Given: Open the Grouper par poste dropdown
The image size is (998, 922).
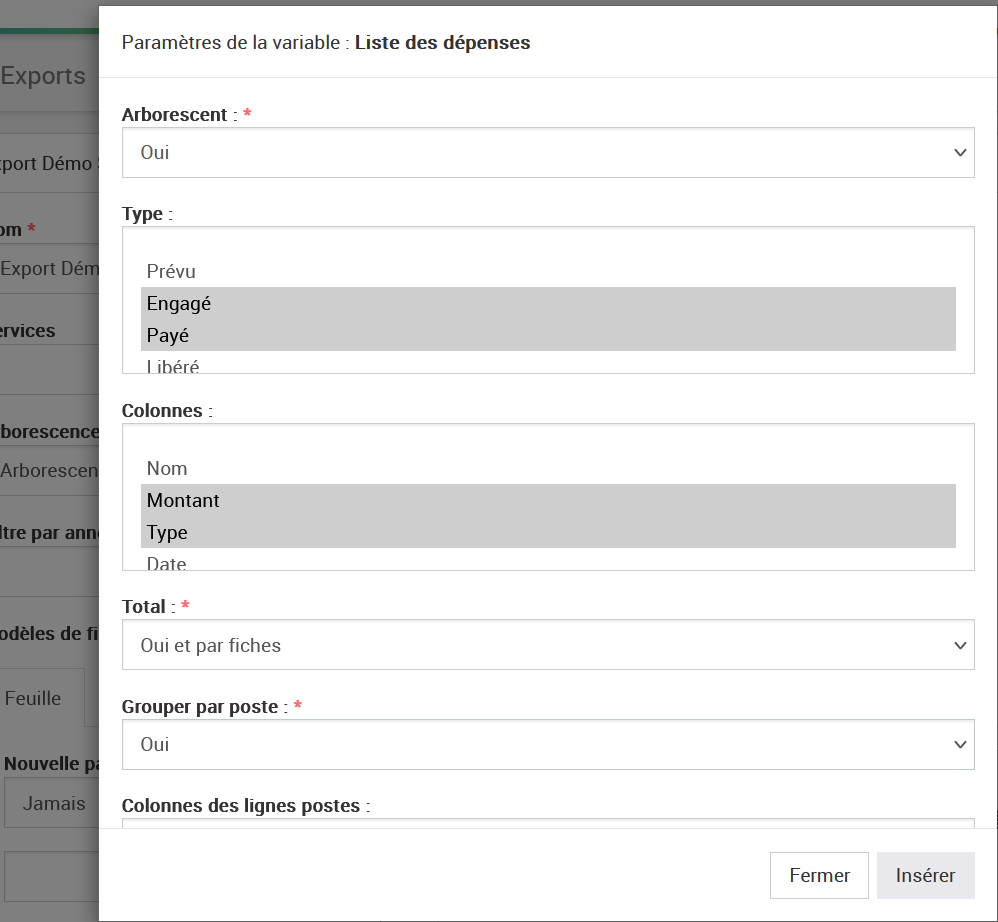Looking at the screenshot, I should [x=547, y=745].
